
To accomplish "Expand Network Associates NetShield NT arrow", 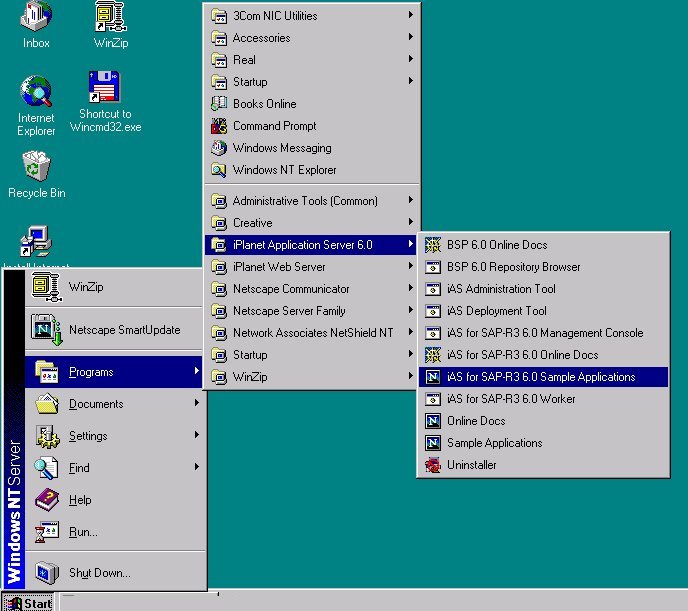I will click(x=411, y=332).
